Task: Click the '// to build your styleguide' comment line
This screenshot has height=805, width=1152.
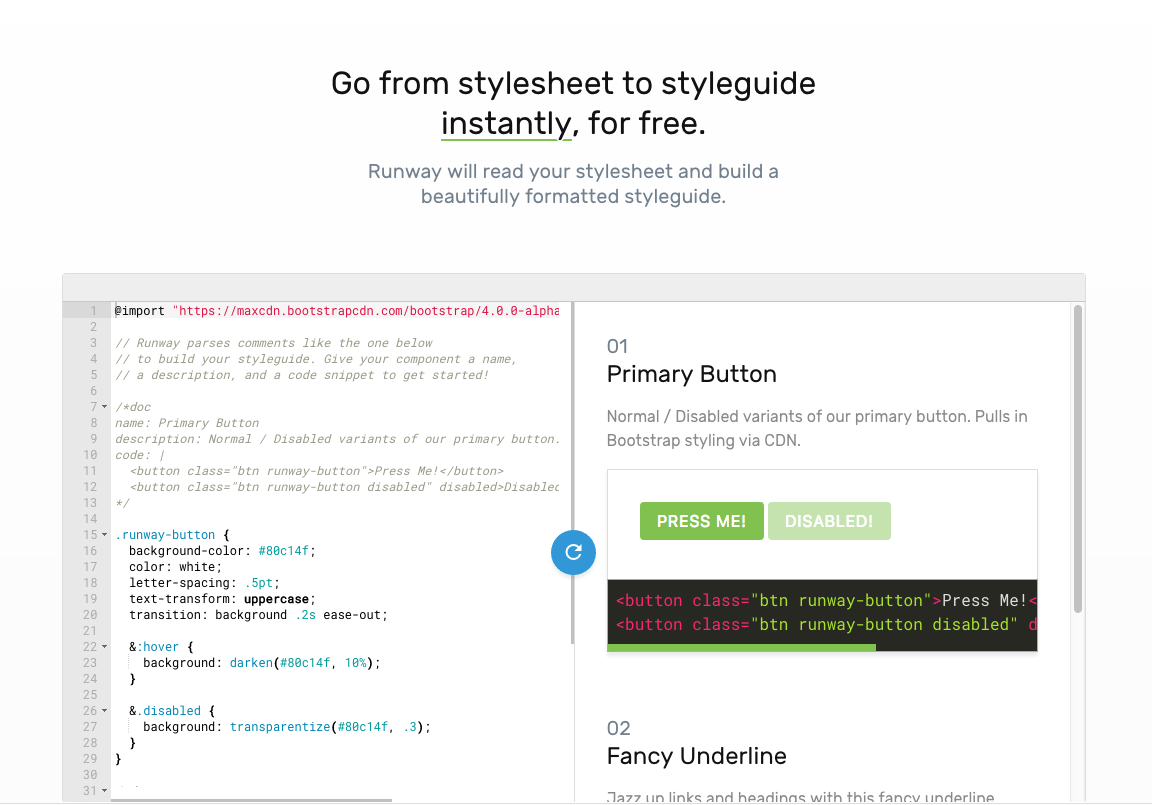Action: [x=316, y=359]
